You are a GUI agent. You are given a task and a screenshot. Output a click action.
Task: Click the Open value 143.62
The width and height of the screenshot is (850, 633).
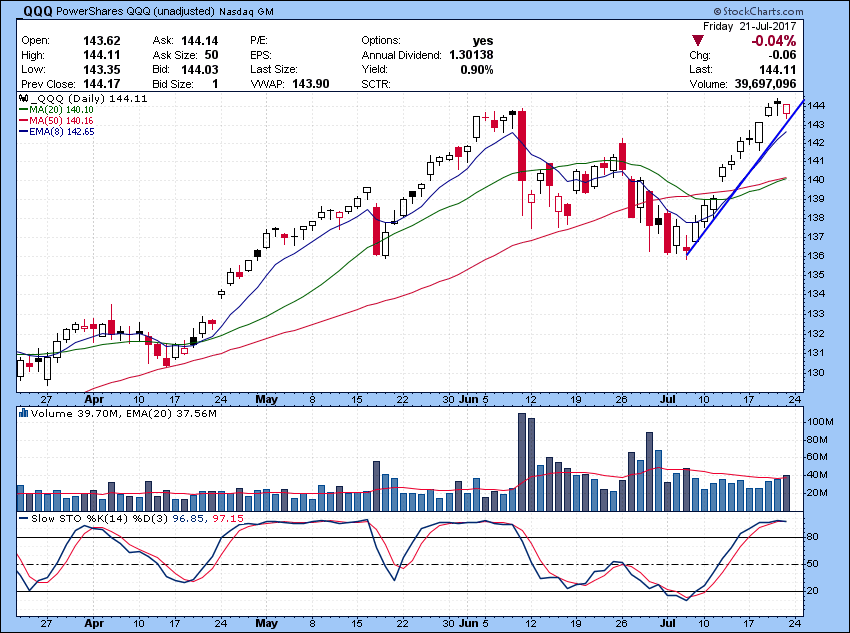point(102,41)
